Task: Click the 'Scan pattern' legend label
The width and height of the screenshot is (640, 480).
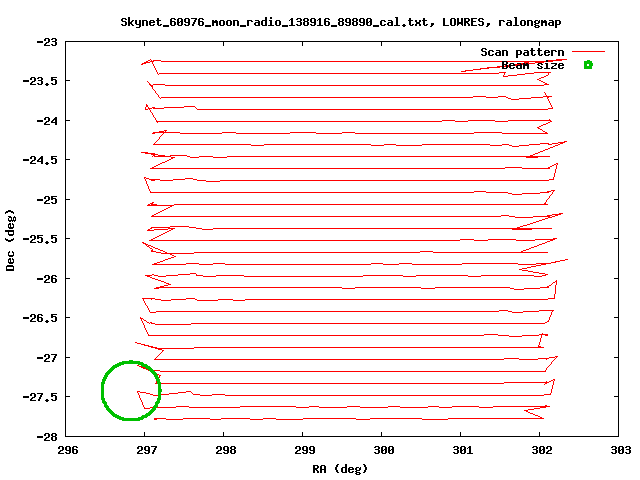Action: pyautogui.click(x=522, y=52)
